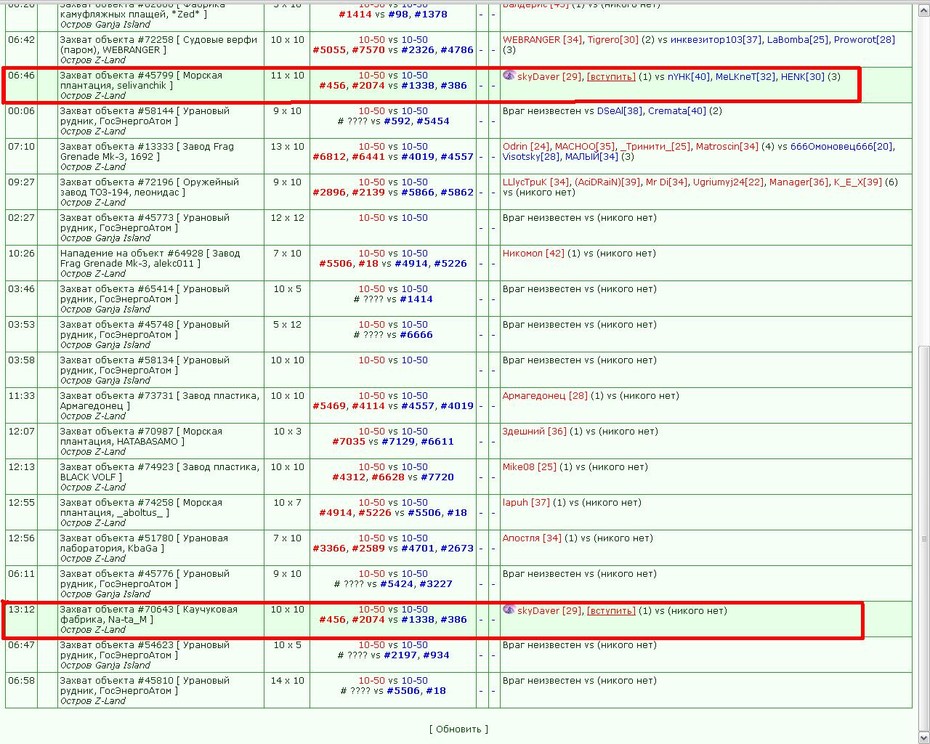
Task: Click вступить in the Каучуковая фабрика row
Action: tap(611, 611)
